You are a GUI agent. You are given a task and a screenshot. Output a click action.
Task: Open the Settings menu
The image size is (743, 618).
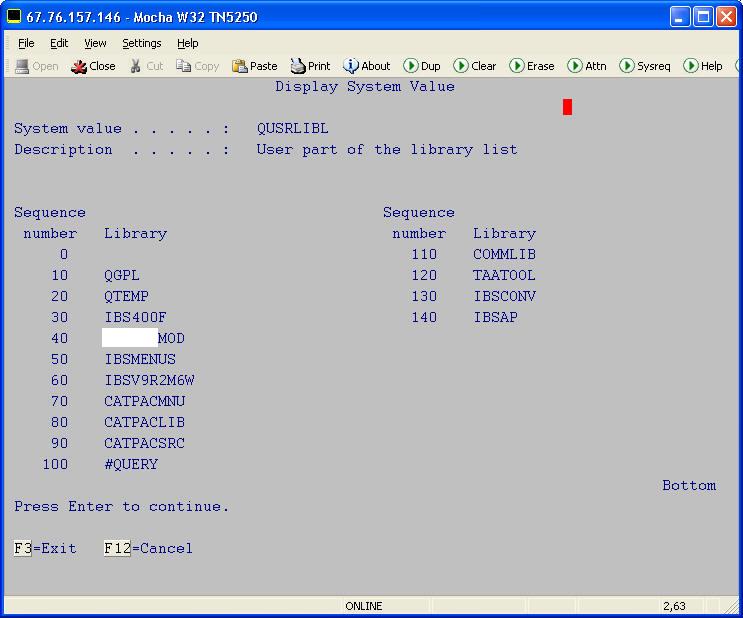pos(142,43)
